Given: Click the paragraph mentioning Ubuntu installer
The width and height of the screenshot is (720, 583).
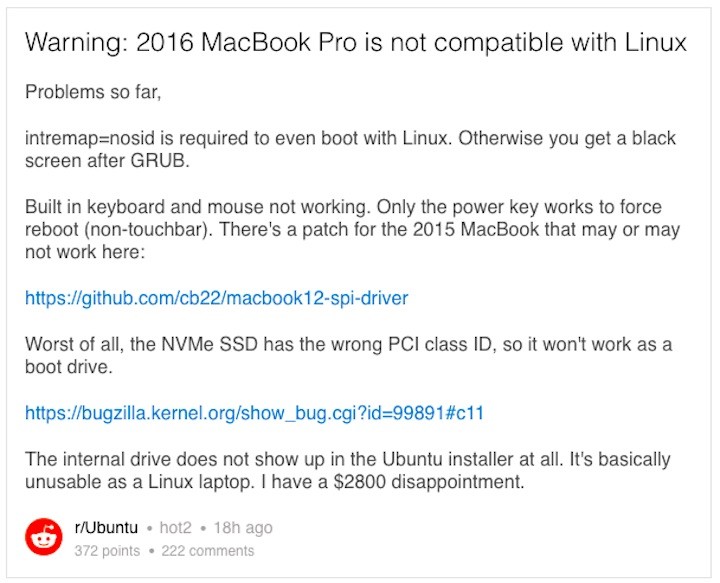Looking at the screenshot, I should [348, 471].
